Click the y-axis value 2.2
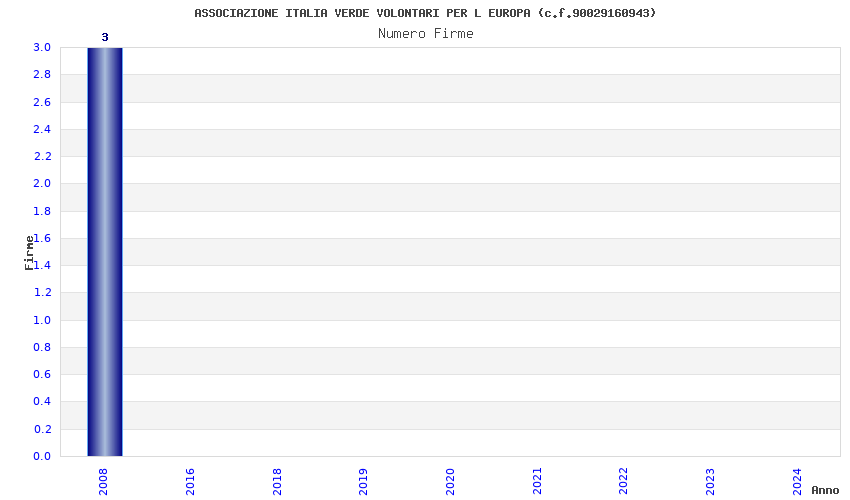 tap(42, 156)
